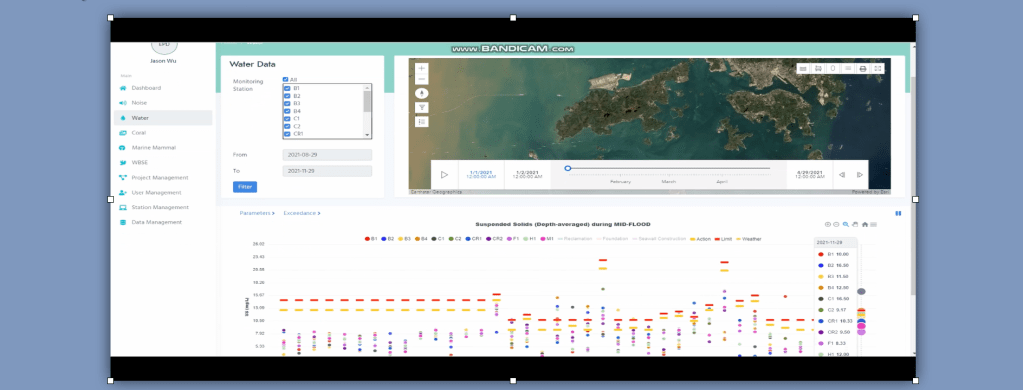
Task: Toggle fullscreen map view icon
Action: click(878, 68)
